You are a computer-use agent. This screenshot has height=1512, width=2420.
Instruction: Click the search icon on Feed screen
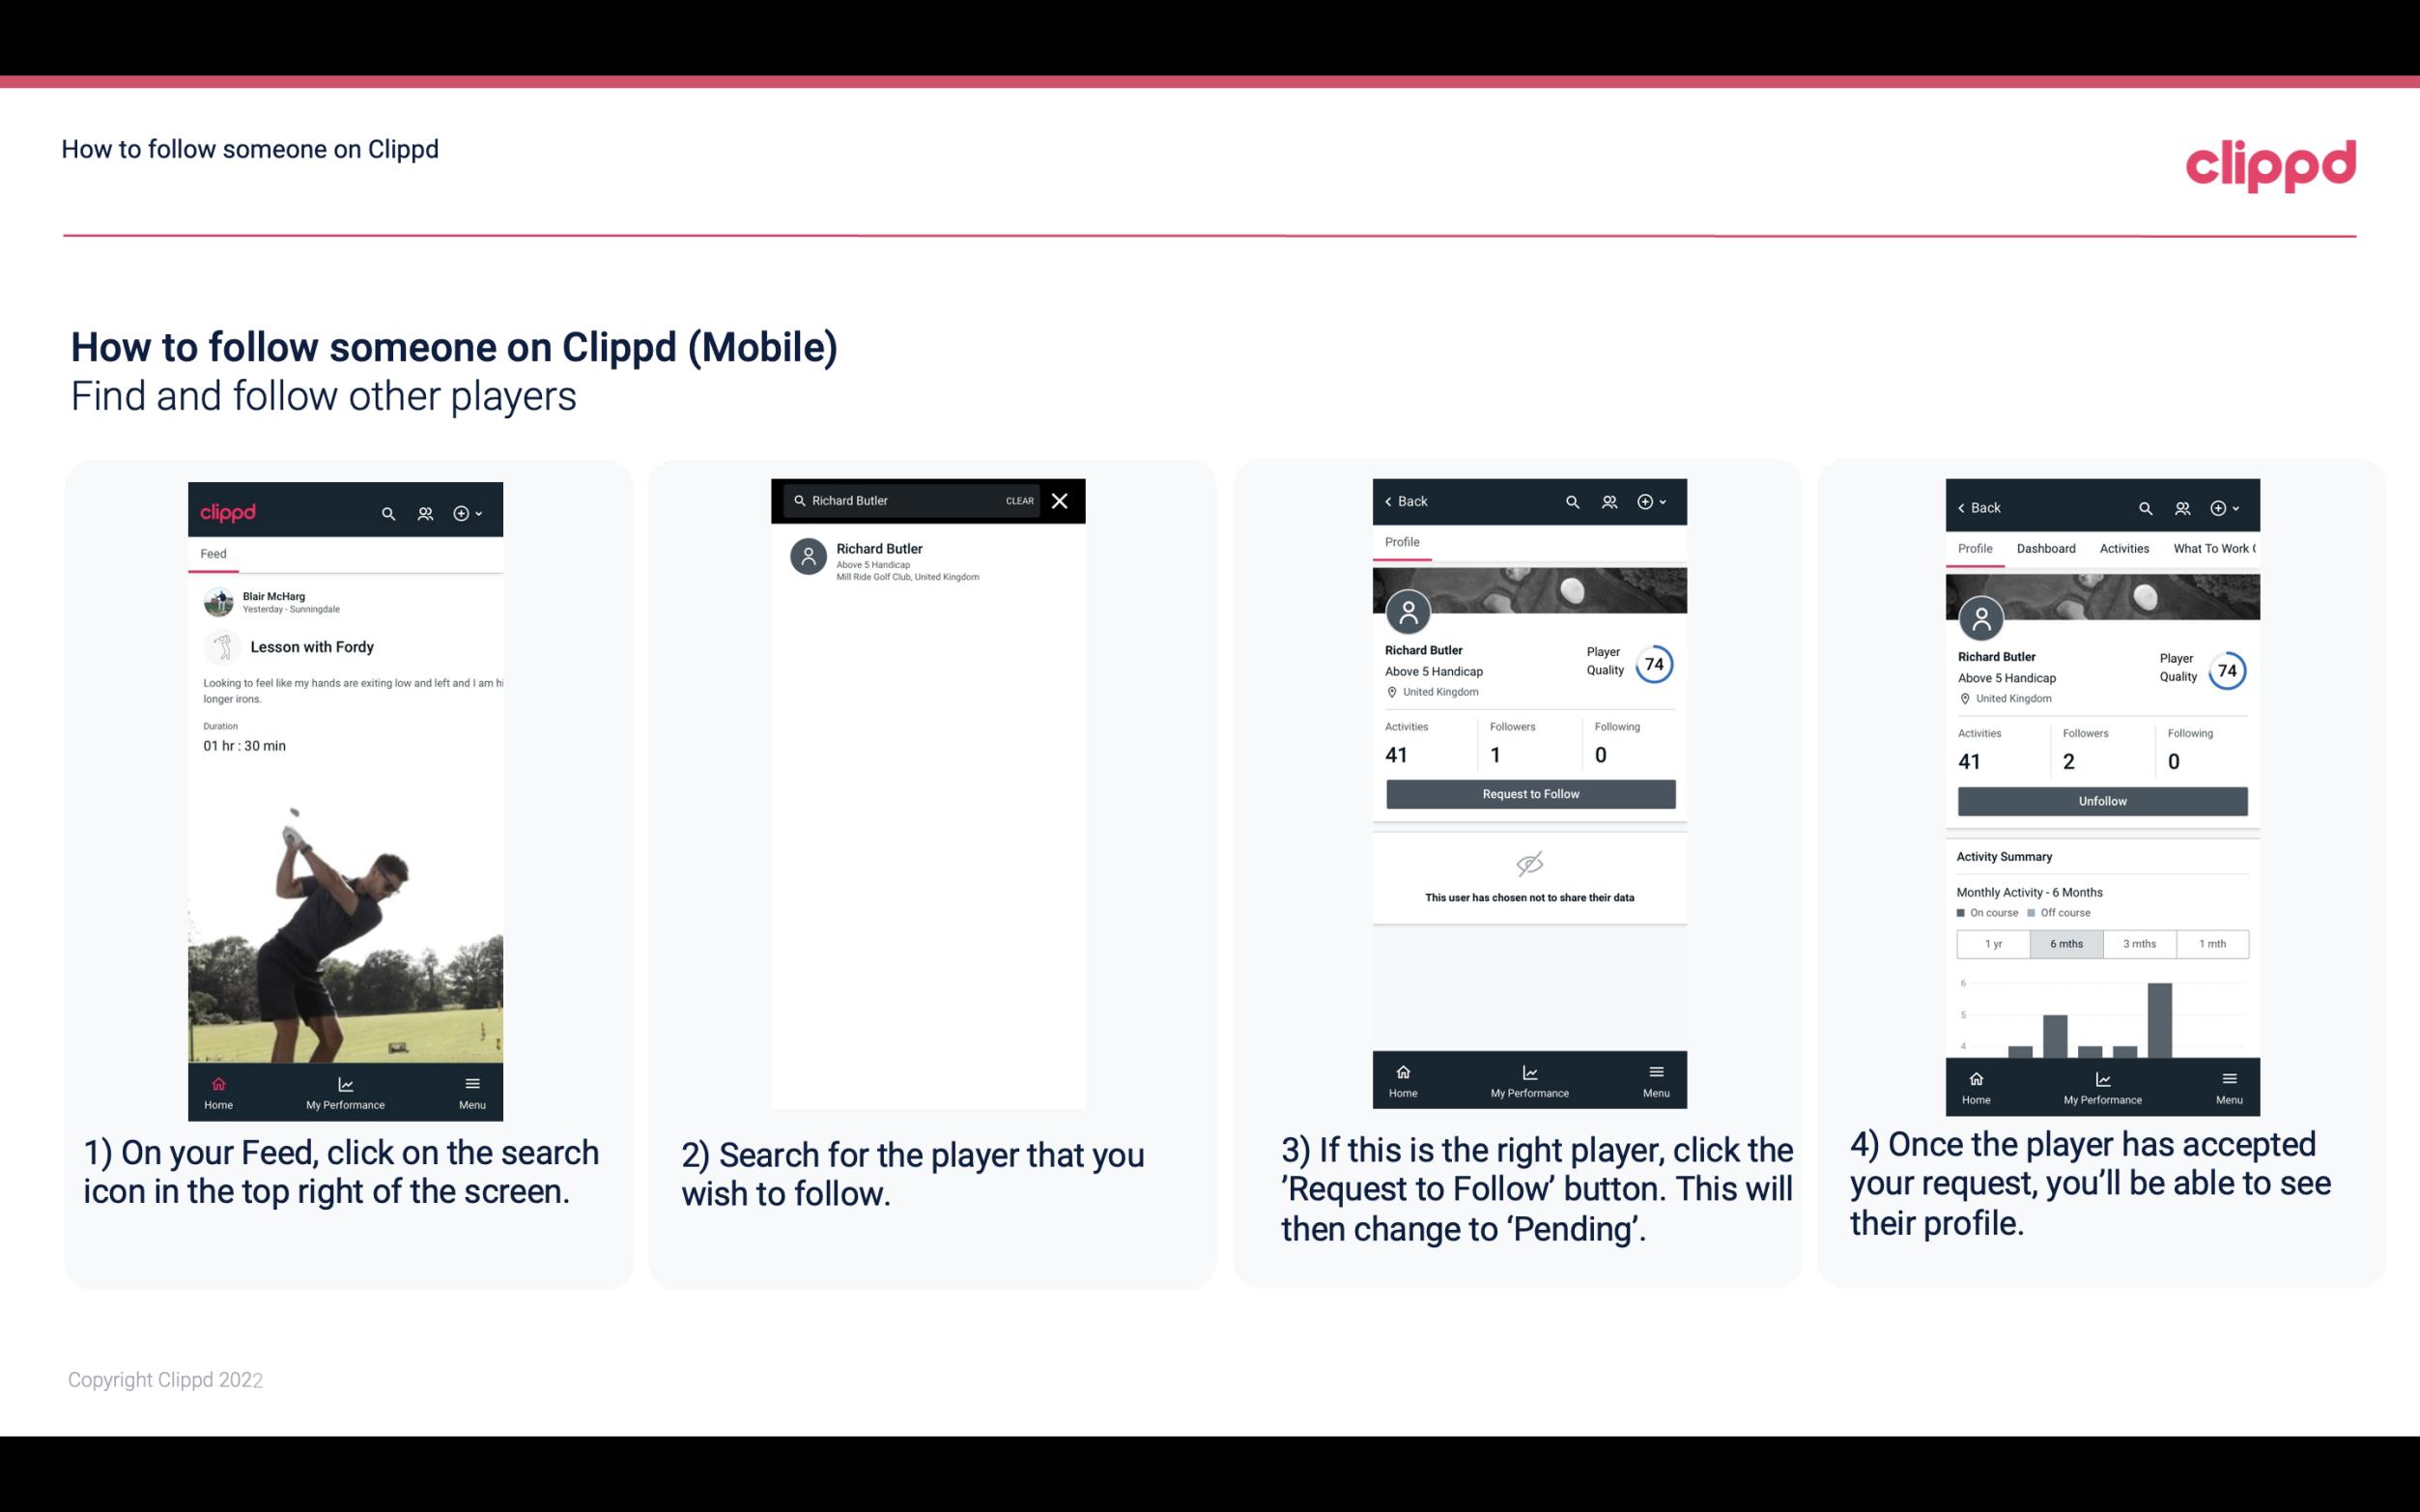tap(388, 512)
